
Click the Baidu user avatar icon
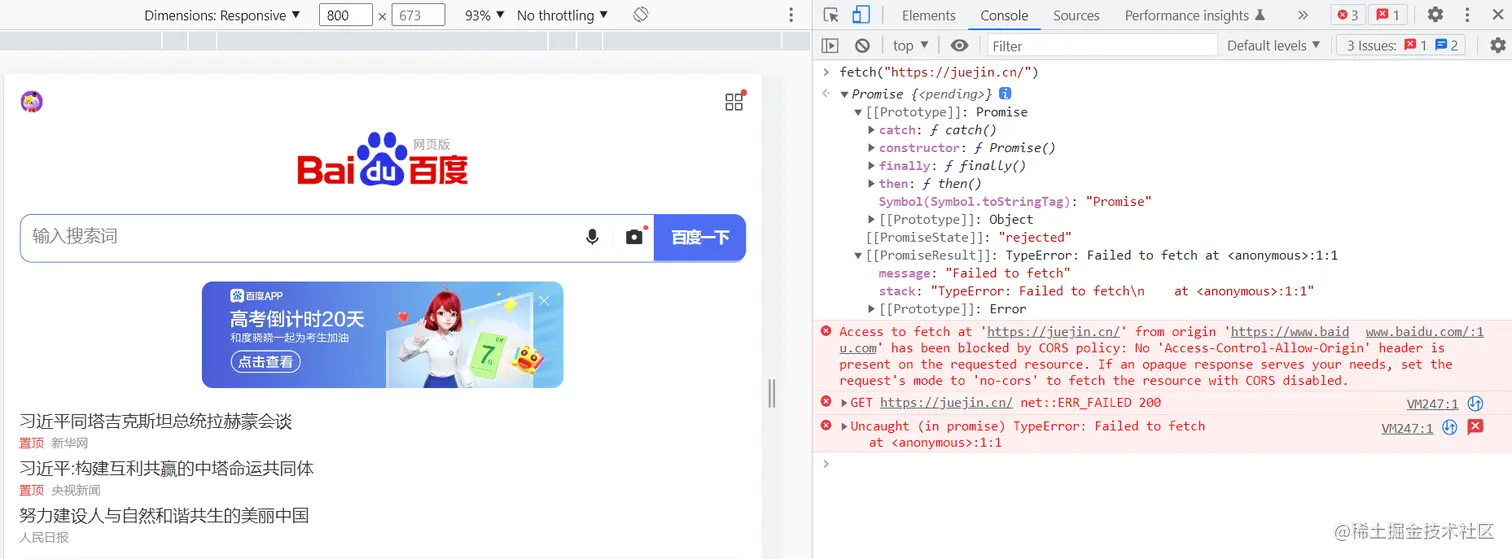[x=32, y=101]
